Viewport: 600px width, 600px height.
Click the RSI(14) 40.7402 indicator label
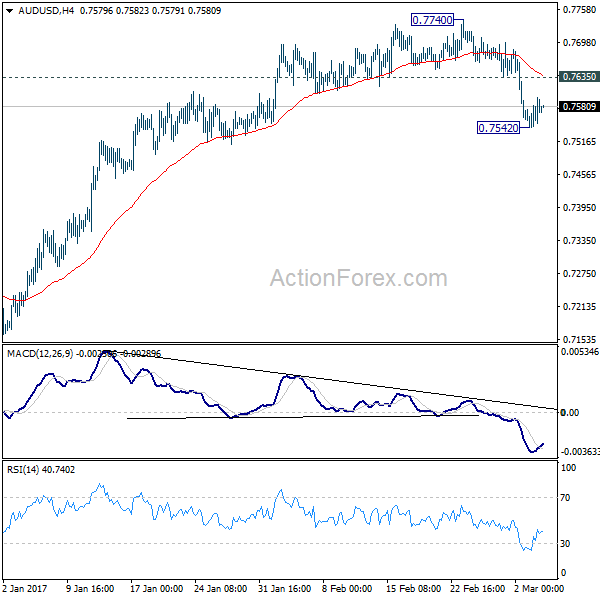[41, 470]
